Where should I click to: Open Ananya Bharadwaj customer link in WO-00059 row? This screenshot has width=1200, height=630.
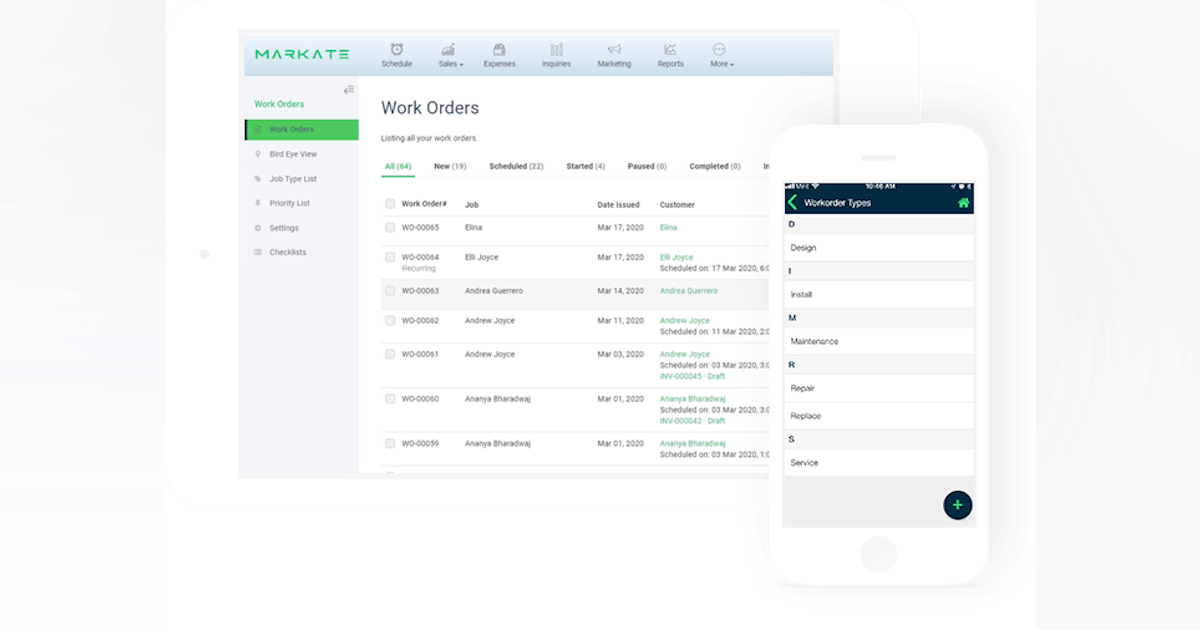[692, 443]
